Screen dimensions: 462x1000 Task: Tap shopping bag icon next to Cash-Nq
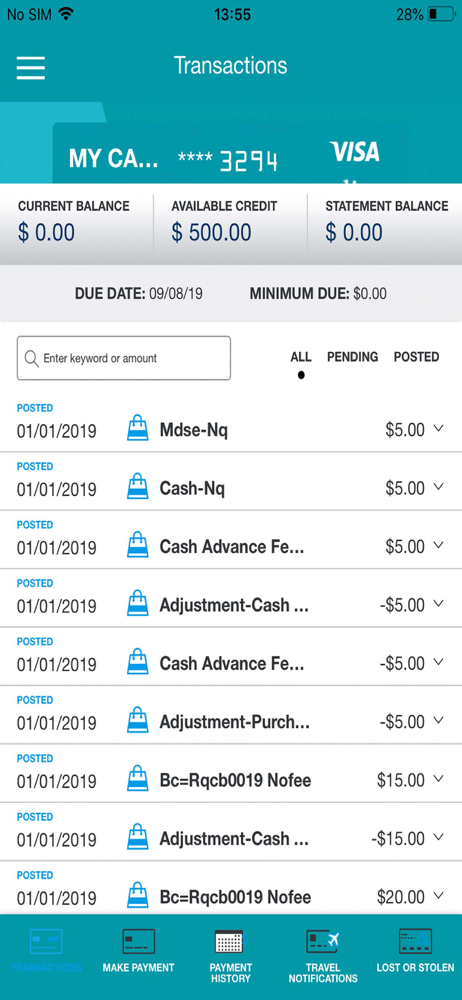[x=138, y=487]
